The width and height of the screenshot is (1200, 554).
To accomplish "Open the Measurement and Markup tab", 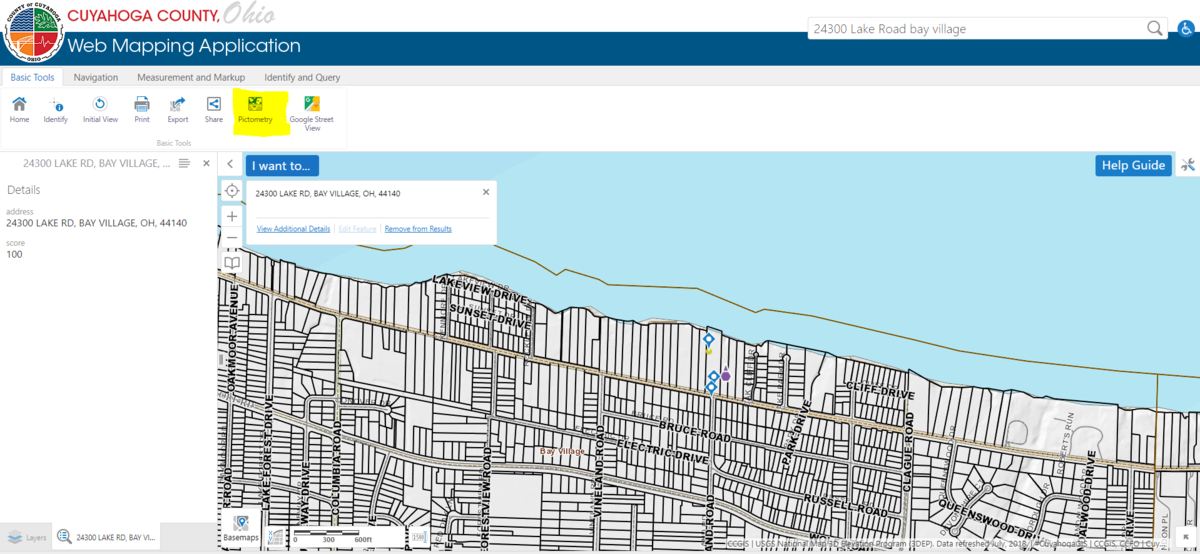I will coord(191,77).
